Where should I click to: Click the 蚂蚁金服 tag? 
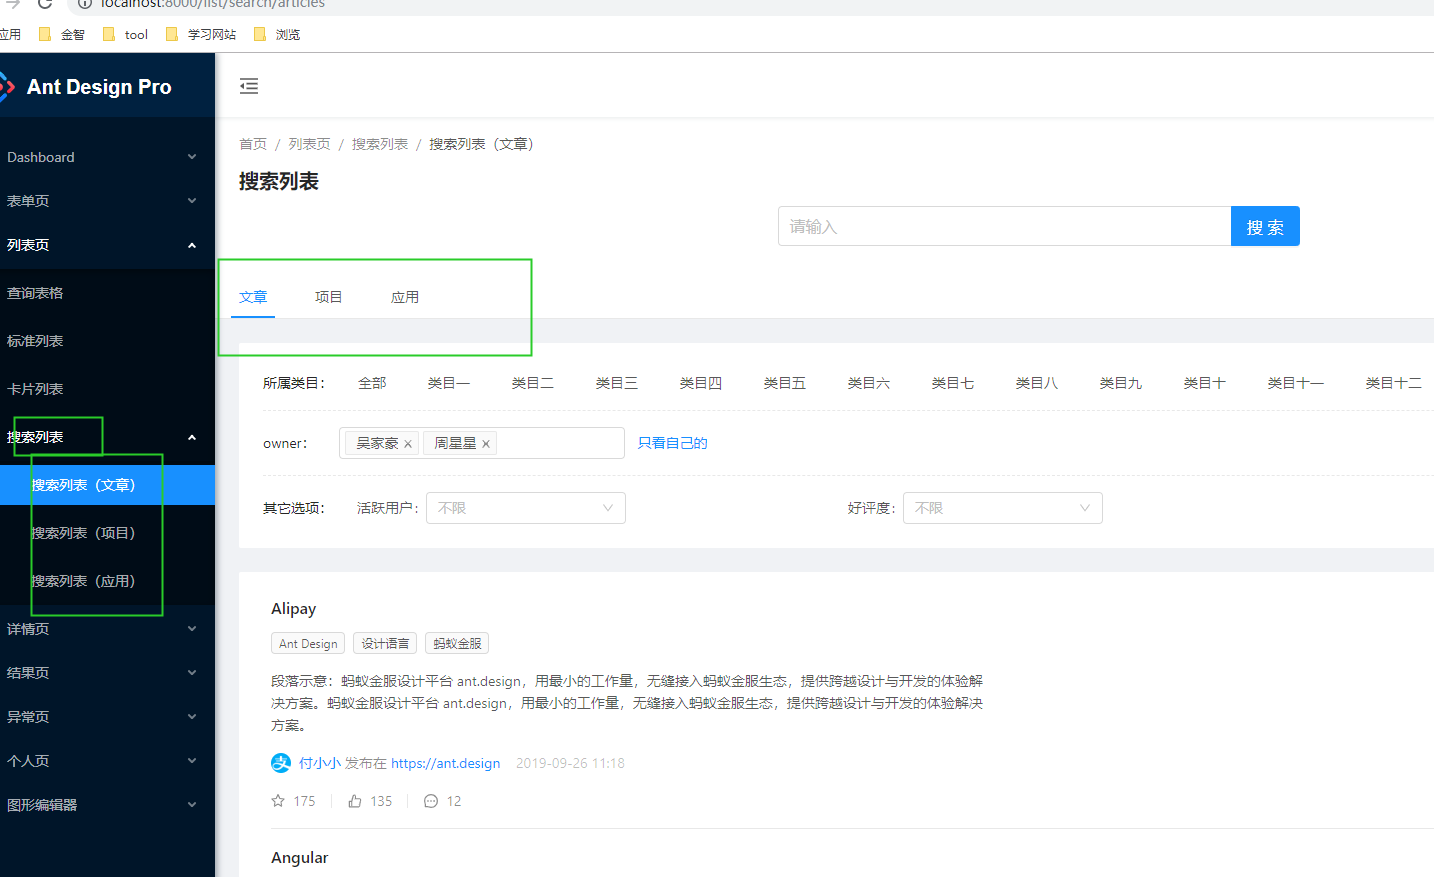457,644
